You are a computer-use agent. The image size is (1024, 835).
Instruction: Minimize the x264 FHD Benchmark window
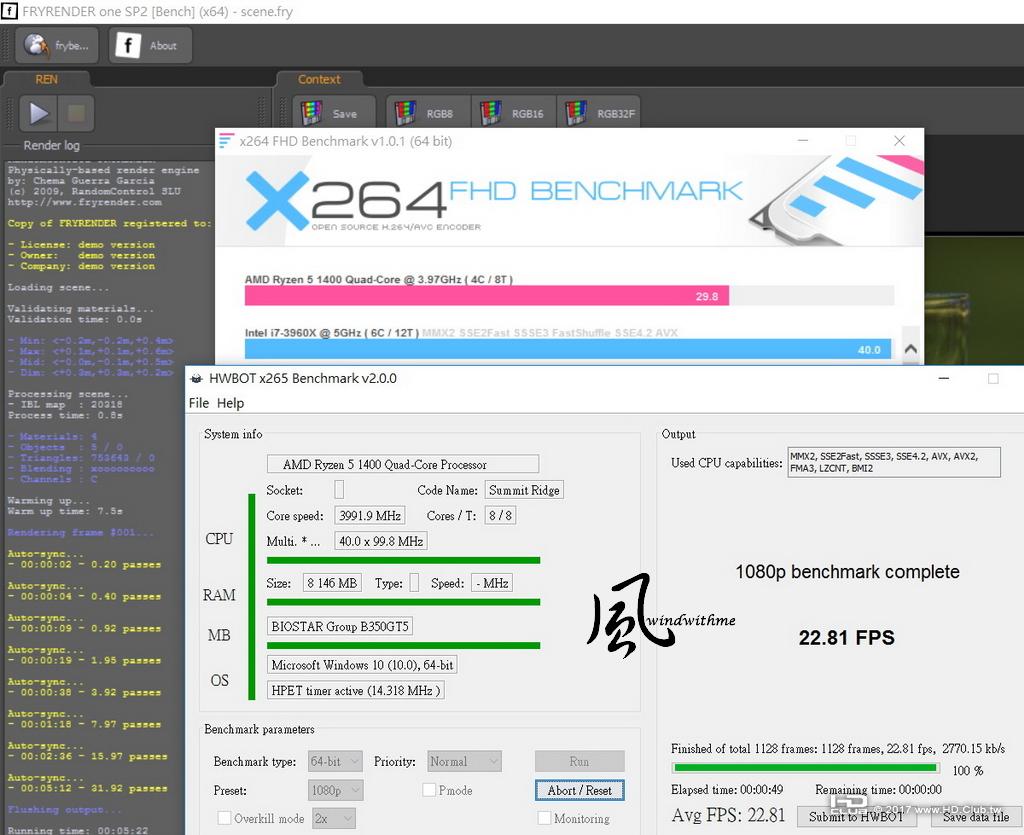pyautogui.click(x=803, y=140)
